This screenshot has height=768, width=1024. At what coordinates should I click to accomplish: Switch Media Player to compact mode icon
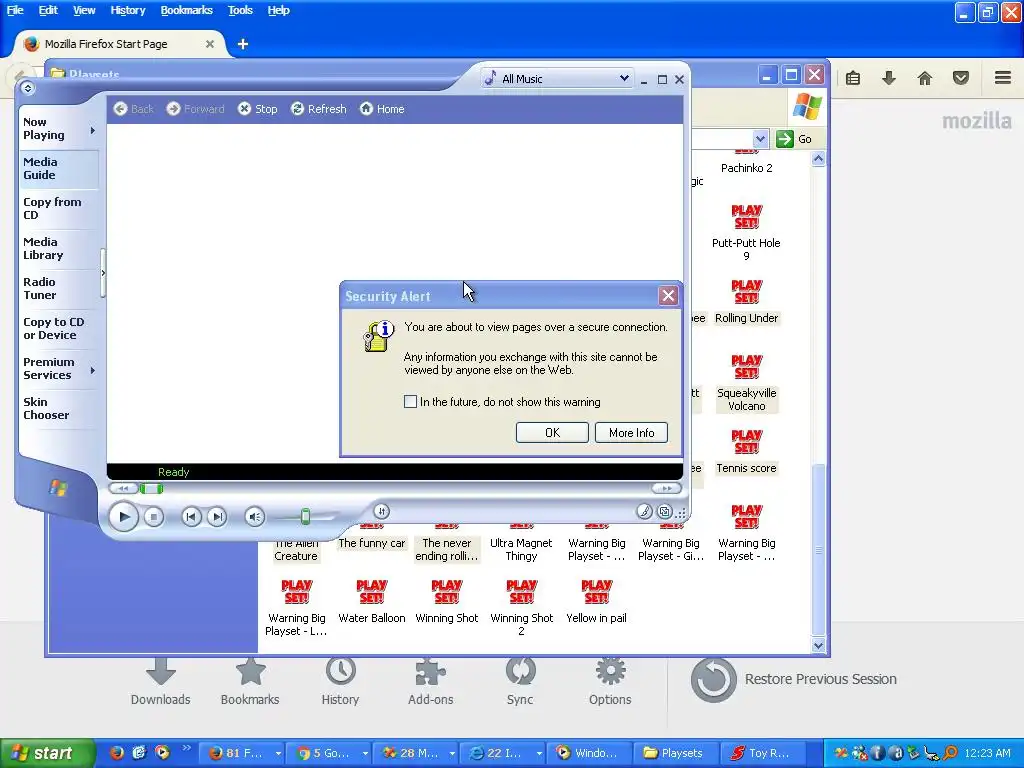(x=664, y=511)
